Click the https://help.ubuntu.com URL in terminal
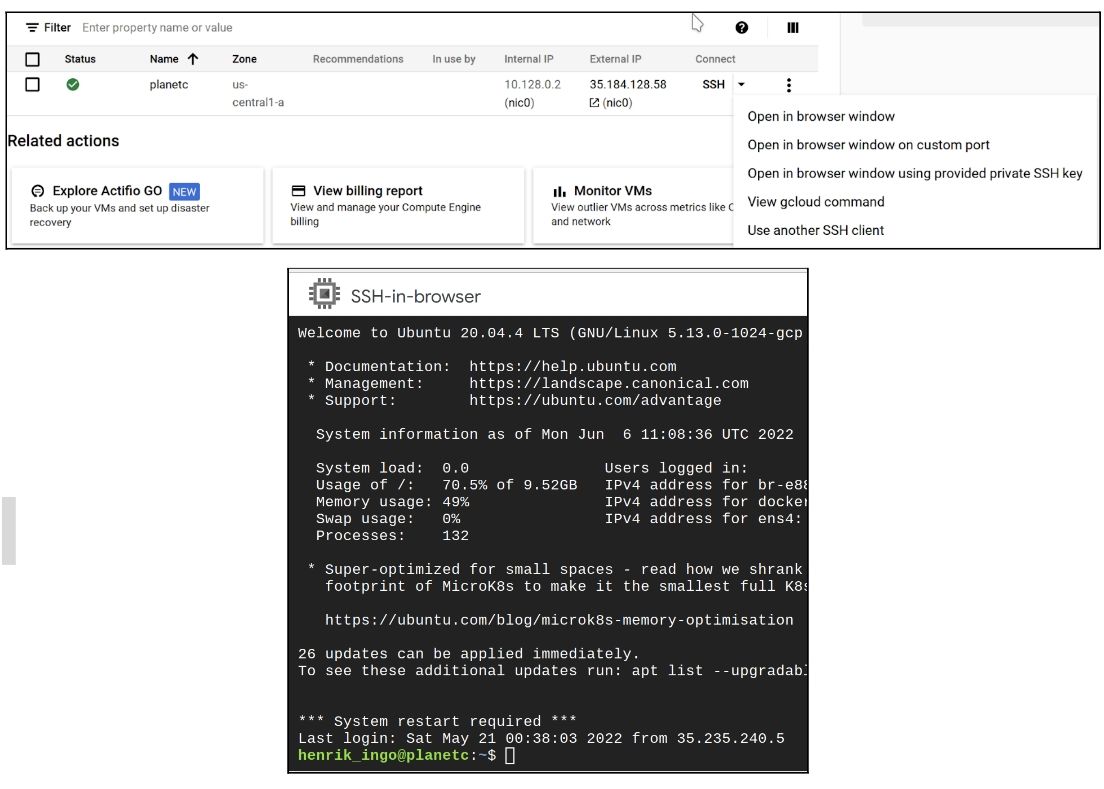This screenshot has height=789, width=1104. [x=572, y=367]
